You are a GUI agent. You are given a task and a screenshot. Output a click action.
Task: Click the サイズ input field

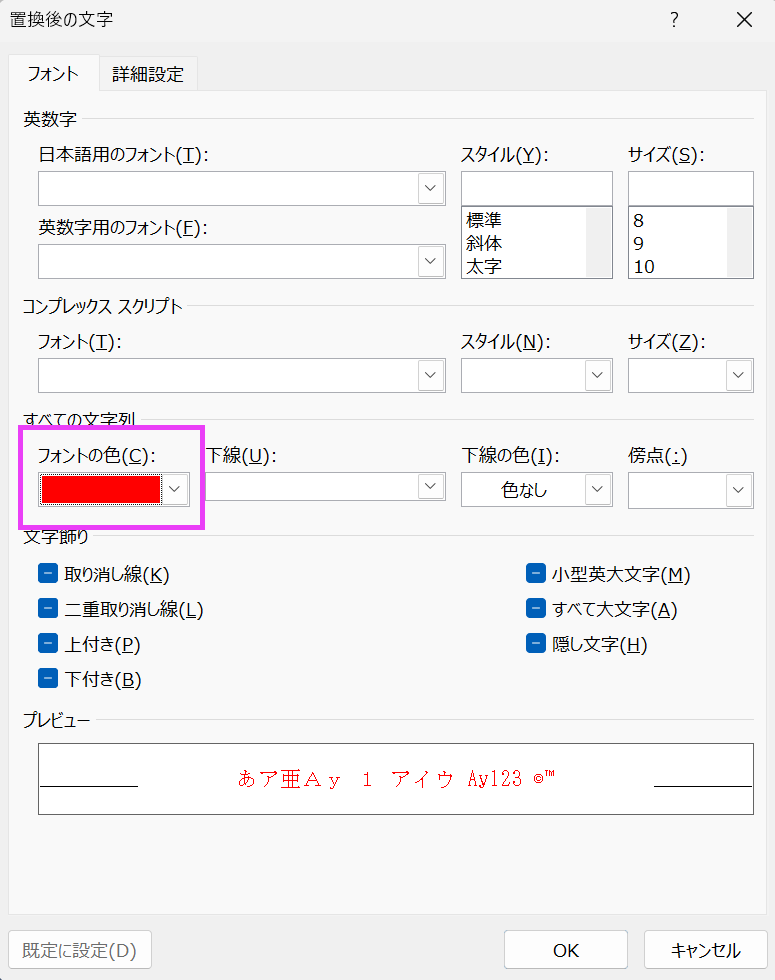tap(690, 188)
